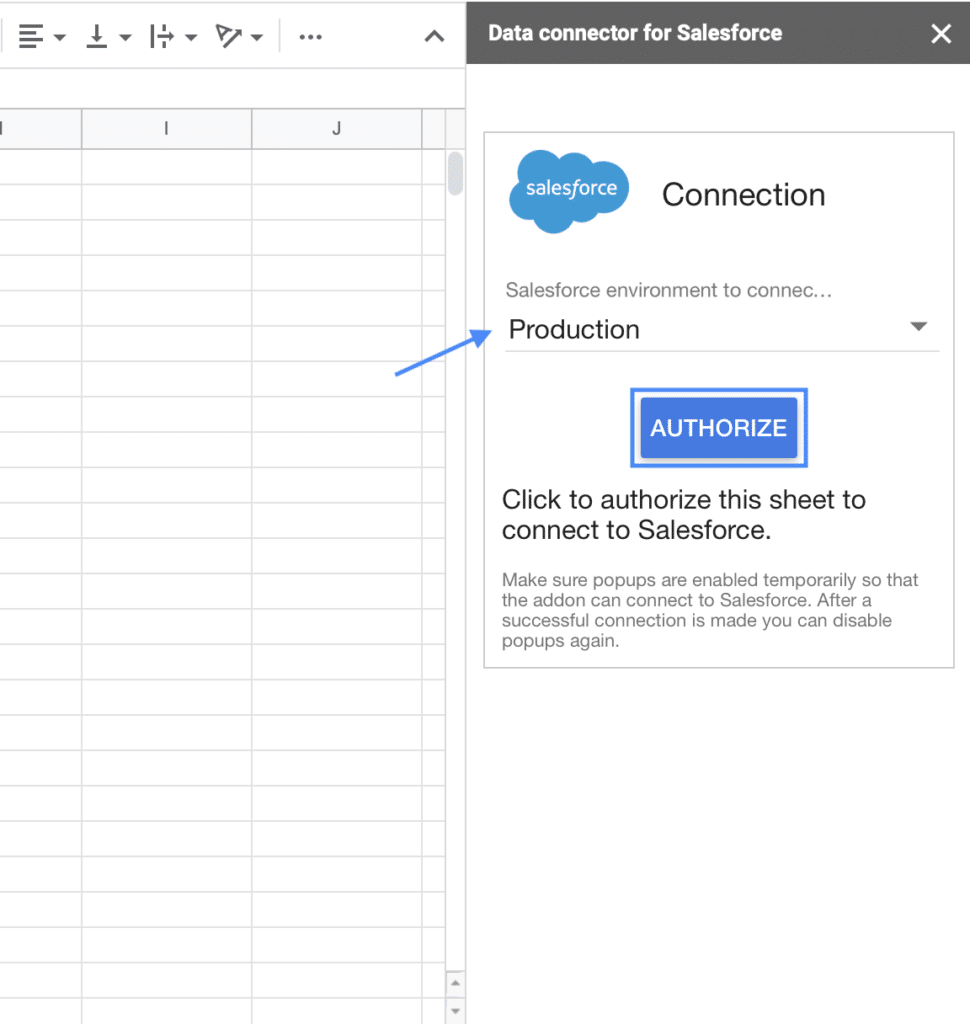Open vertical align dropdown arrow
The width and height of the screenshot is (970, 1024).
[x=125, y=37]
